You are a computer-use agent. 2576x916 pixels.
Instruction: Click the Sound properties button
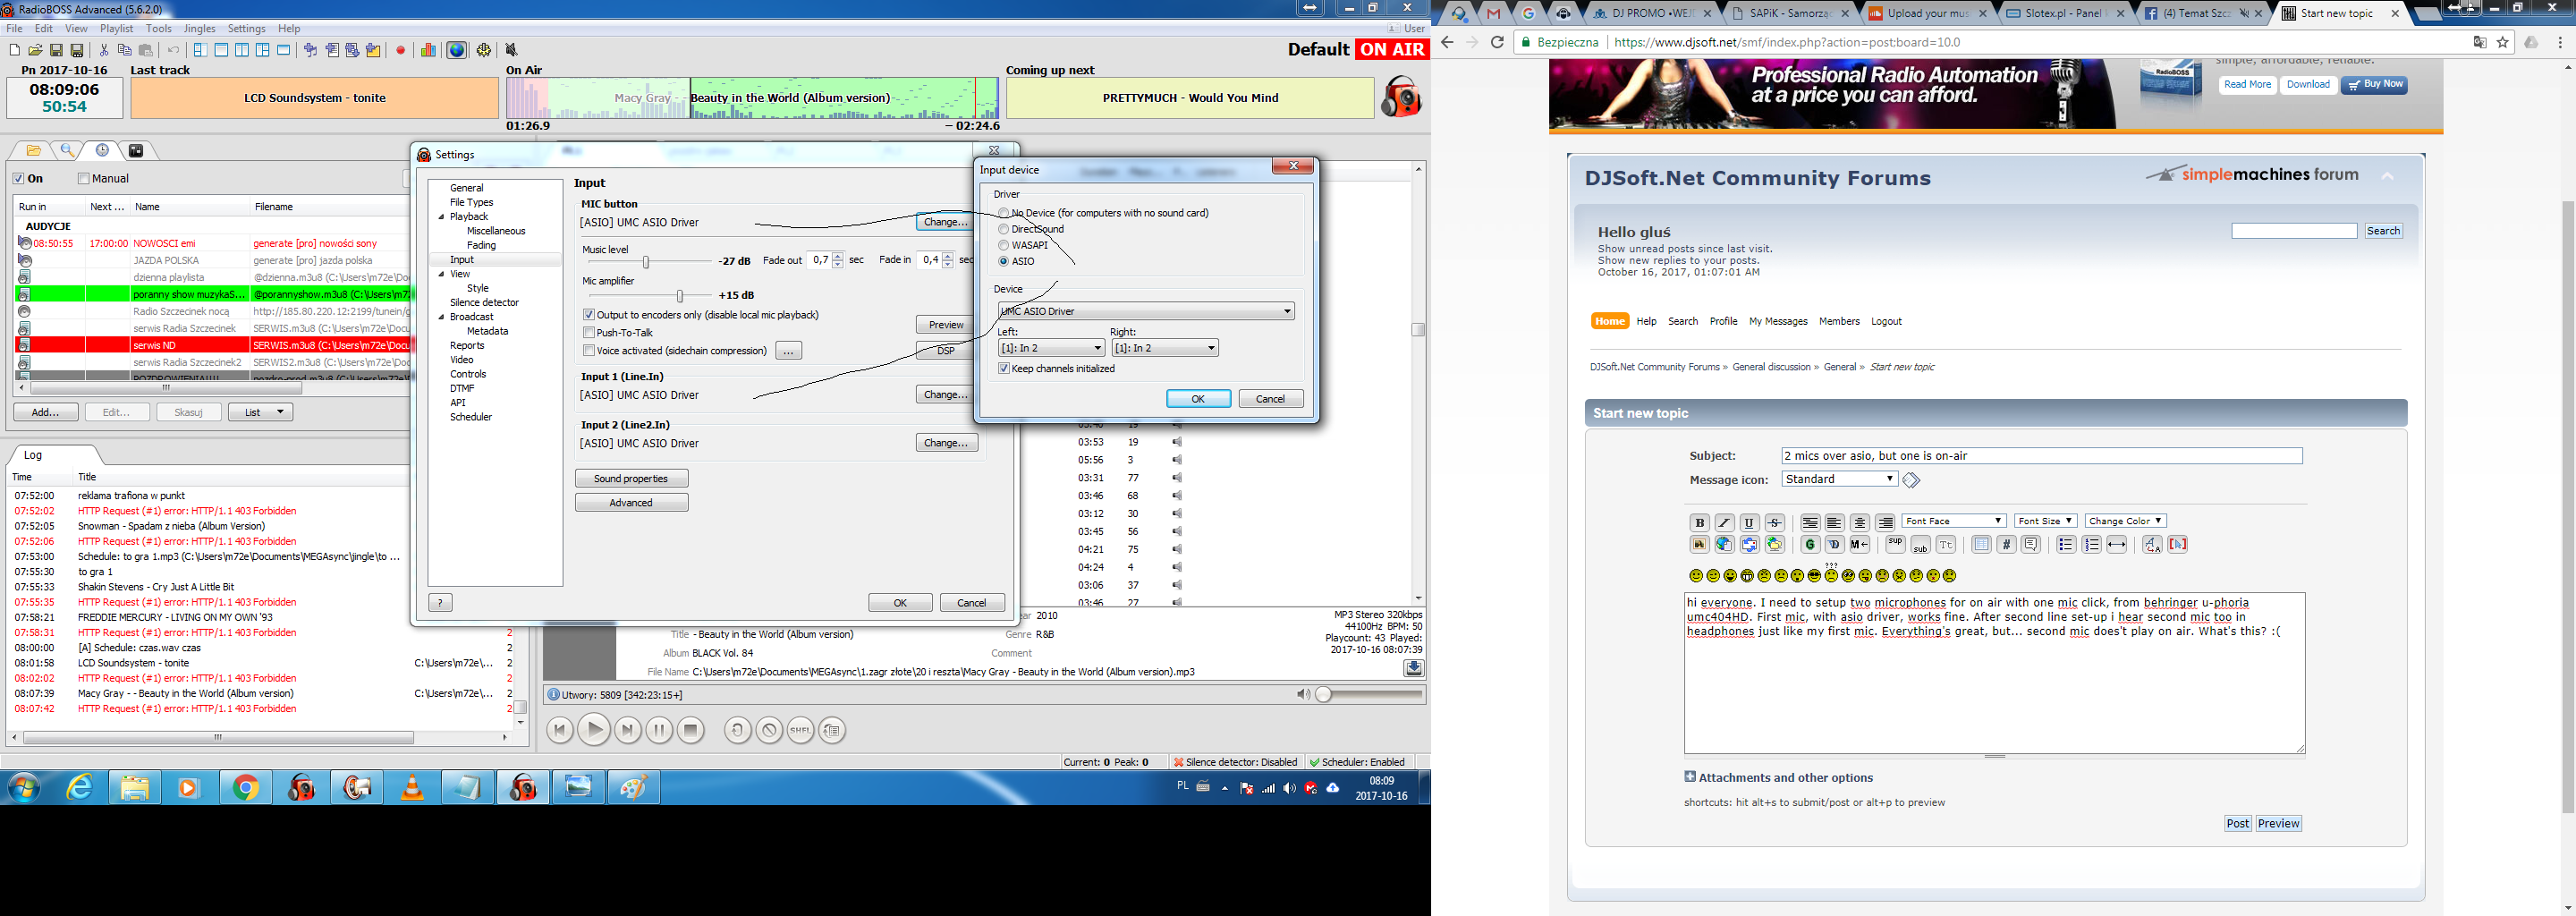(x=631, y=479)
